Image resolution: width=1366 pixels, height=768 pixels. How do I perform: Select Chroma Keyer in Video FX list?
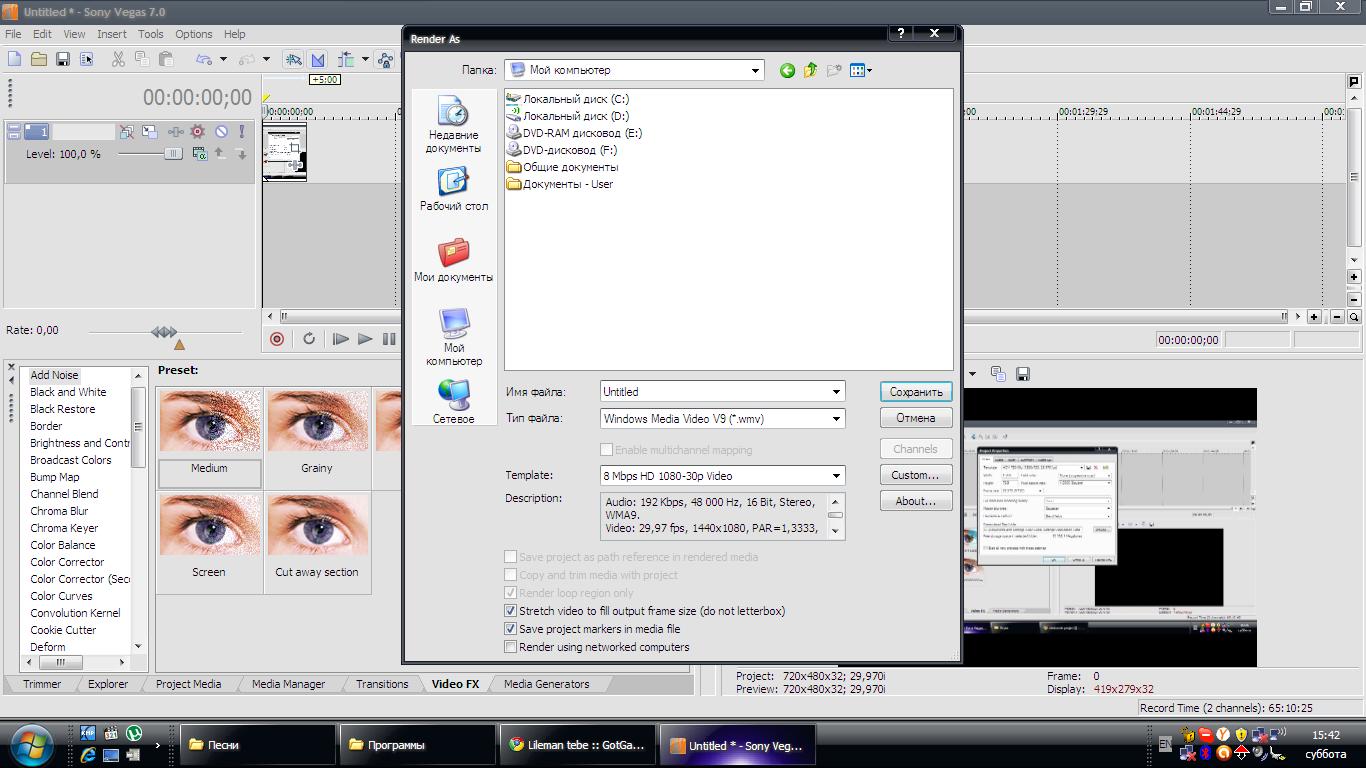tap(64, 528)
